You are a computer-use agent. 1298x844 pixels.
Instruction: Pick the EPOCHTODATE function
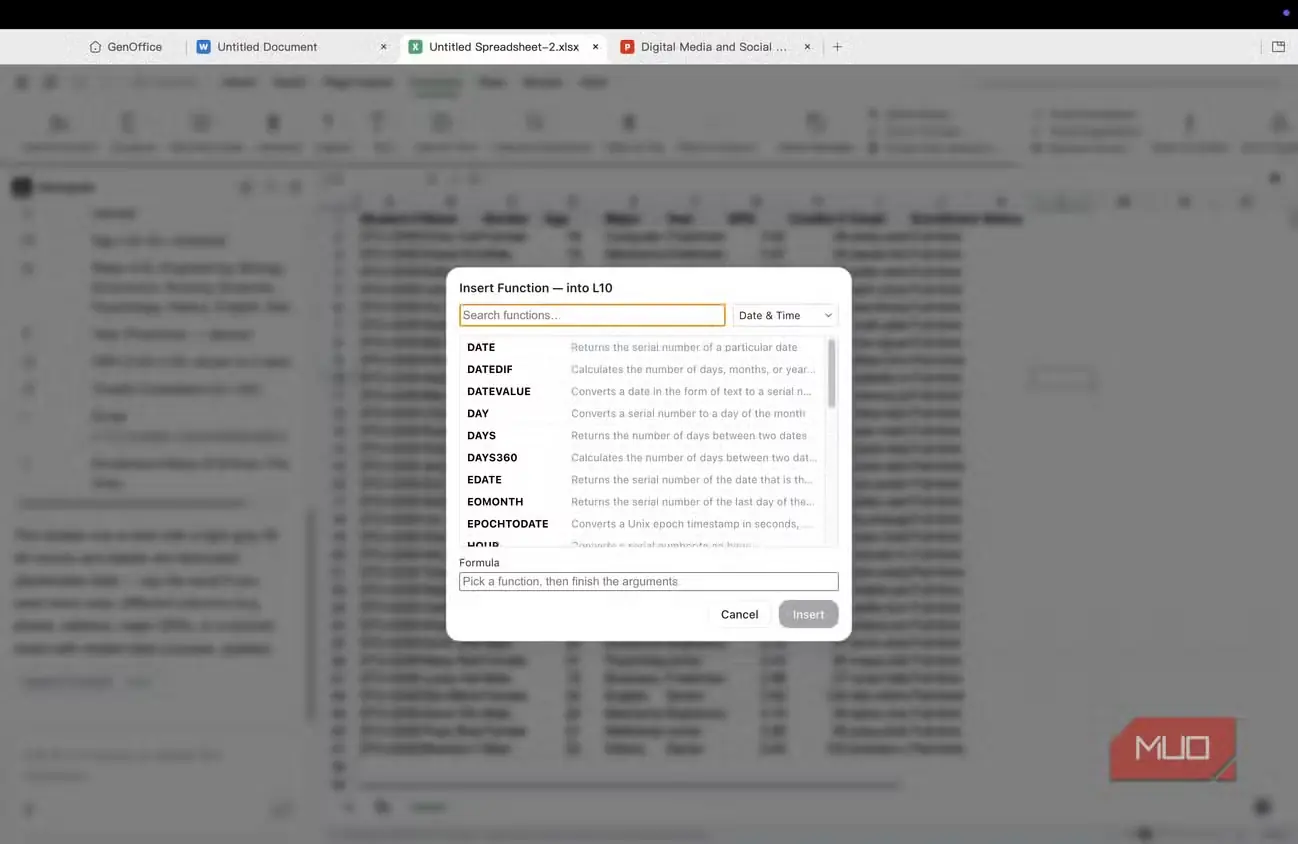643,523
